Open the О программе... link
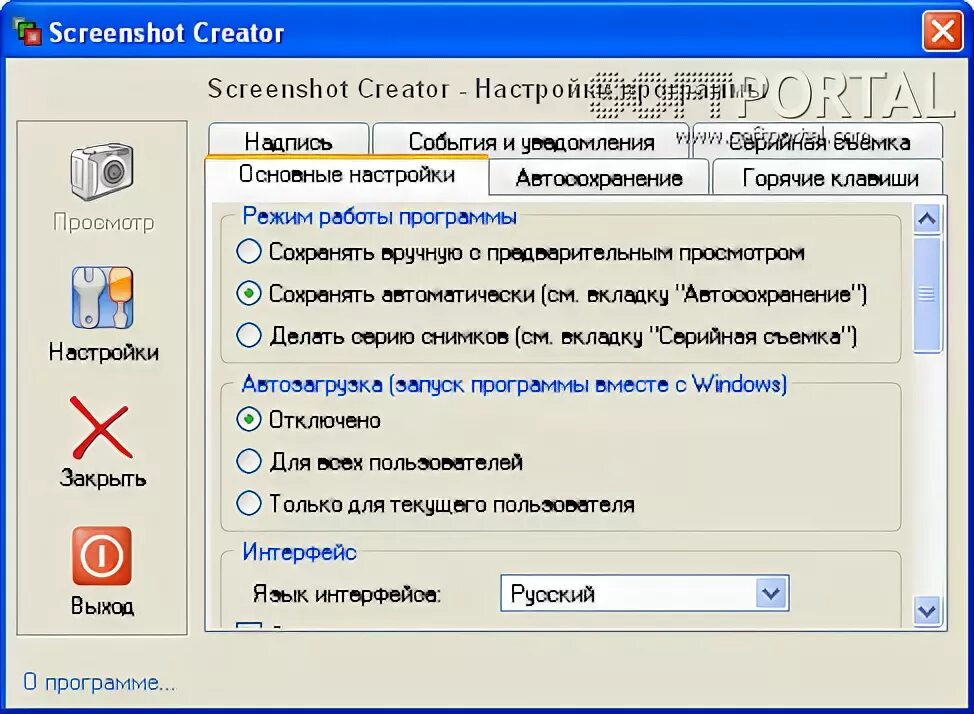The width and height of the screenshot is (974, 714). coord(99,682)
